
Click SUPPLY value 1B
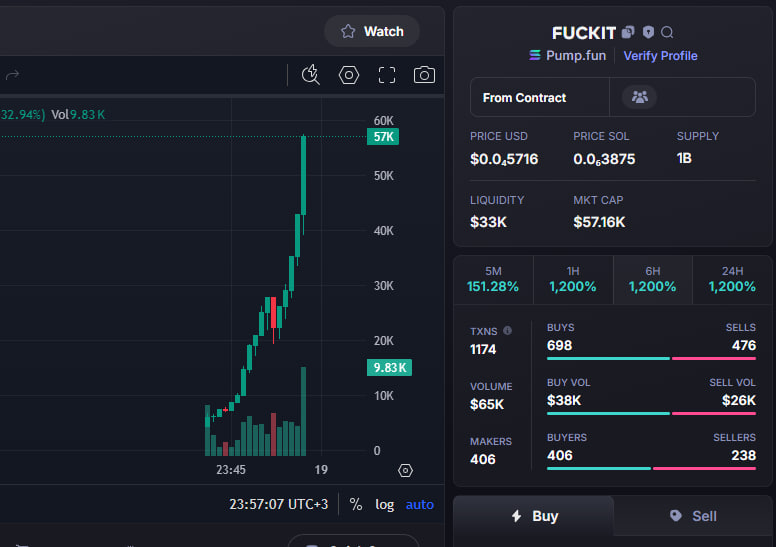pos(684,158)
